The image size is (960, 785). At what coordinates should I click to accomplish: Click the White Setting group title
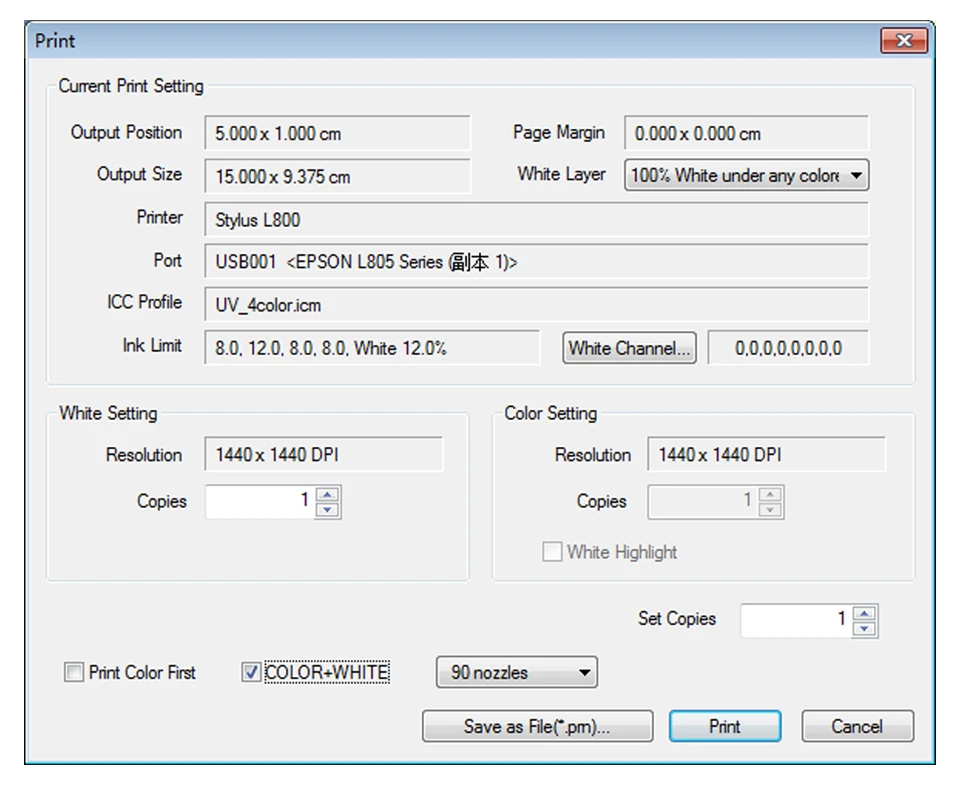(x=108, y=413)
